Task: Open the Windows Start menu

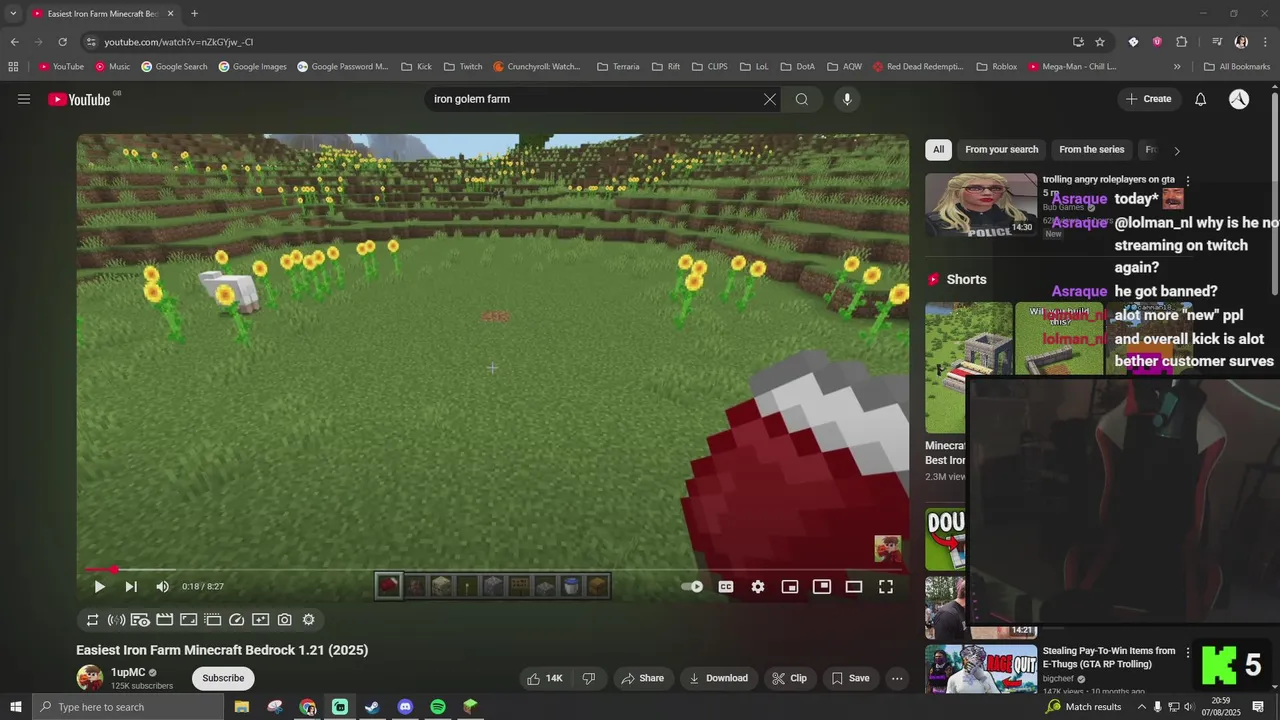Action: 15,707
